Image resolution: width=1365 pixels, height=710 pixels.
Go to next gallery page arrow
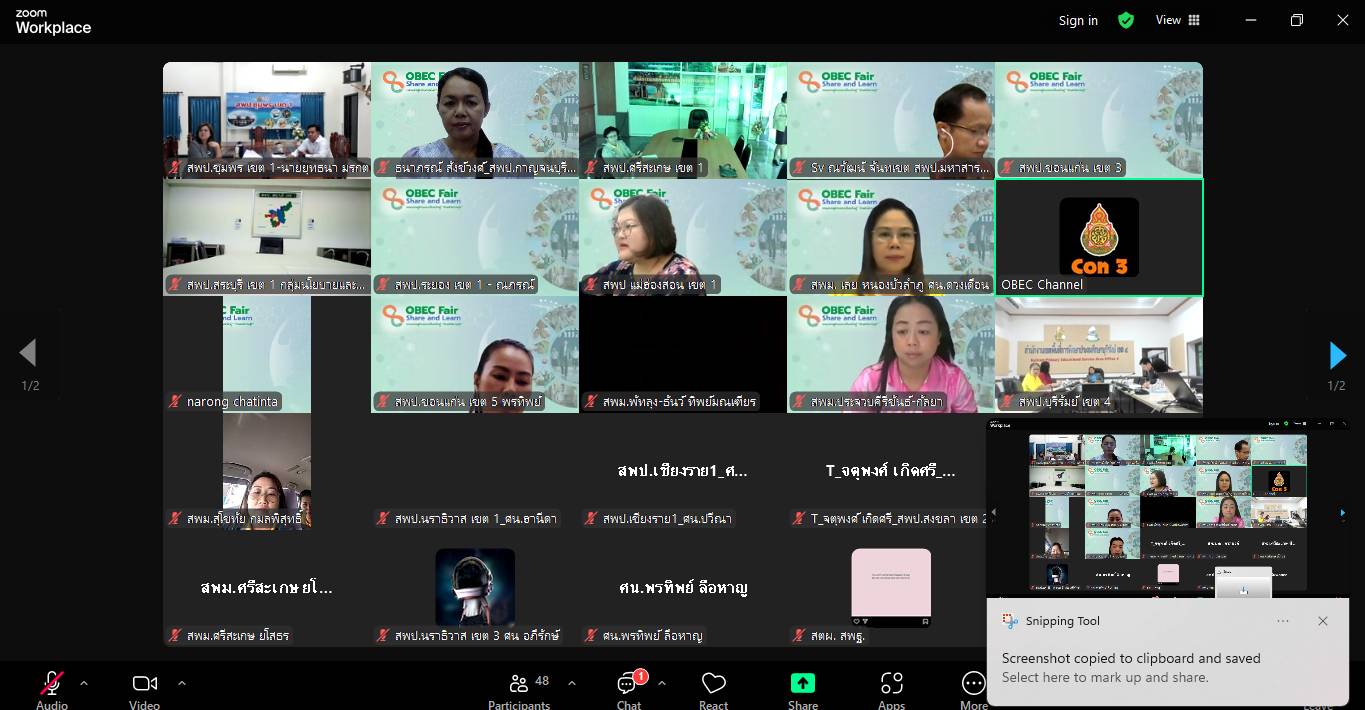1337,355
